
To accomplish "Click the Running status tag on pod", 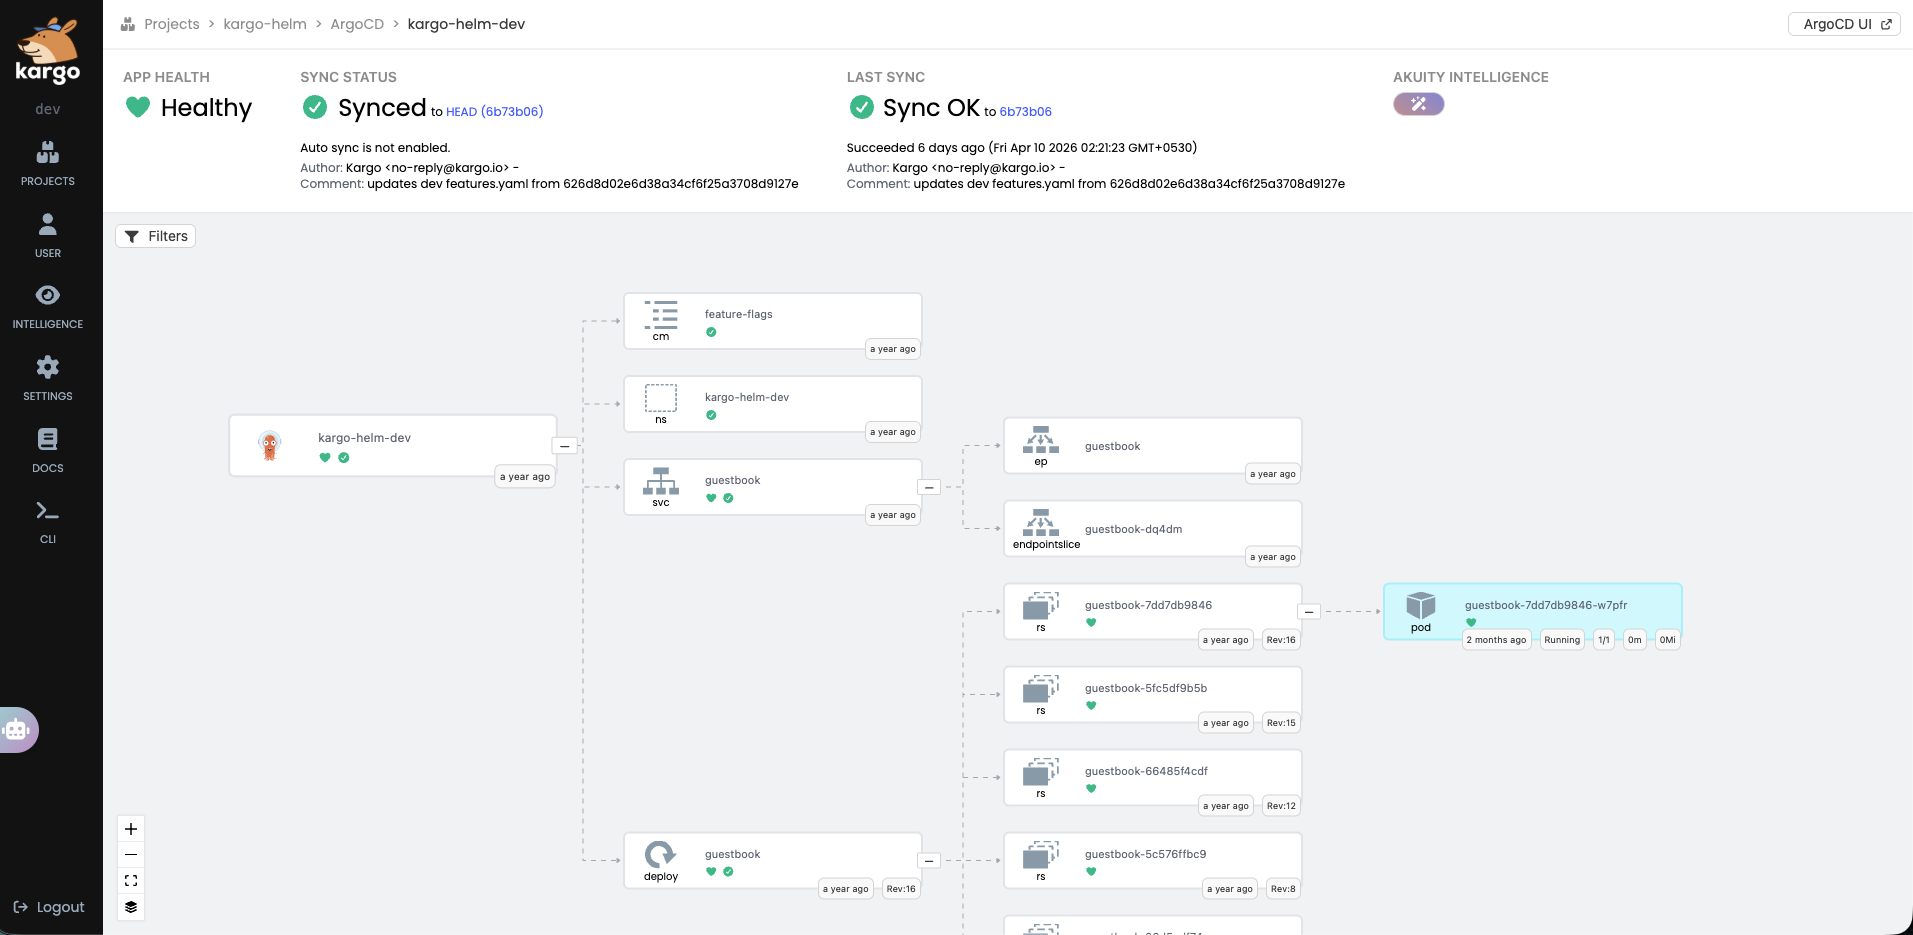I will click(x=1562, y=640).
